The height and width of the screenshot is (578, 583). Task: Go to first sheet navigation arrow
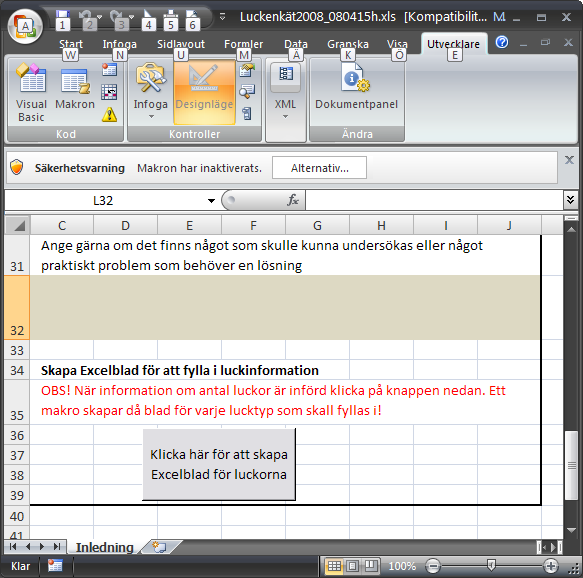pyautogui.click(x=13, y=546)
